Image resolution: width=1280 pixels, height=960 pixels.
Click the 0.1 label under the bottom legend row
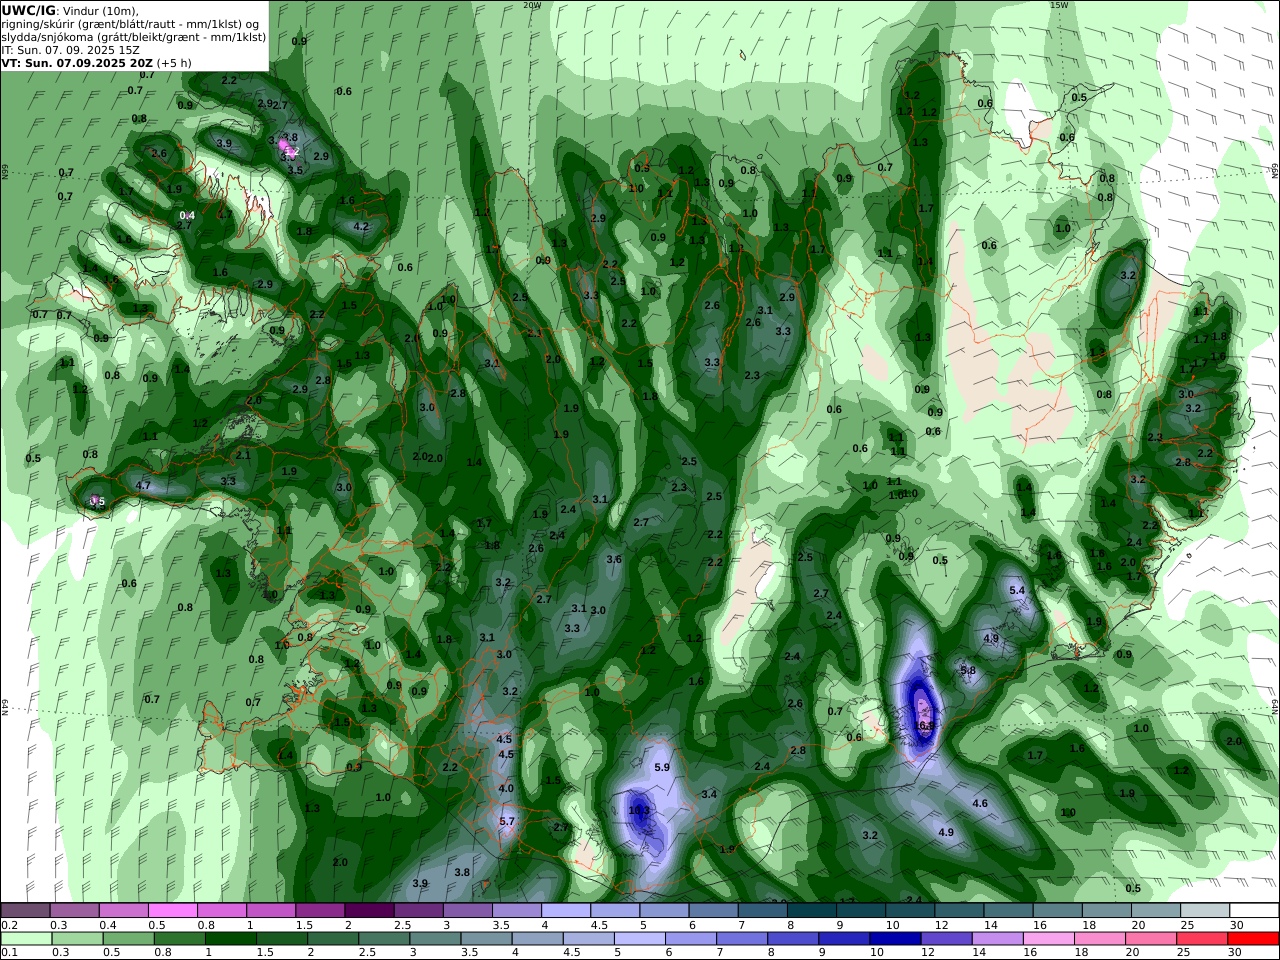point(9,952)
